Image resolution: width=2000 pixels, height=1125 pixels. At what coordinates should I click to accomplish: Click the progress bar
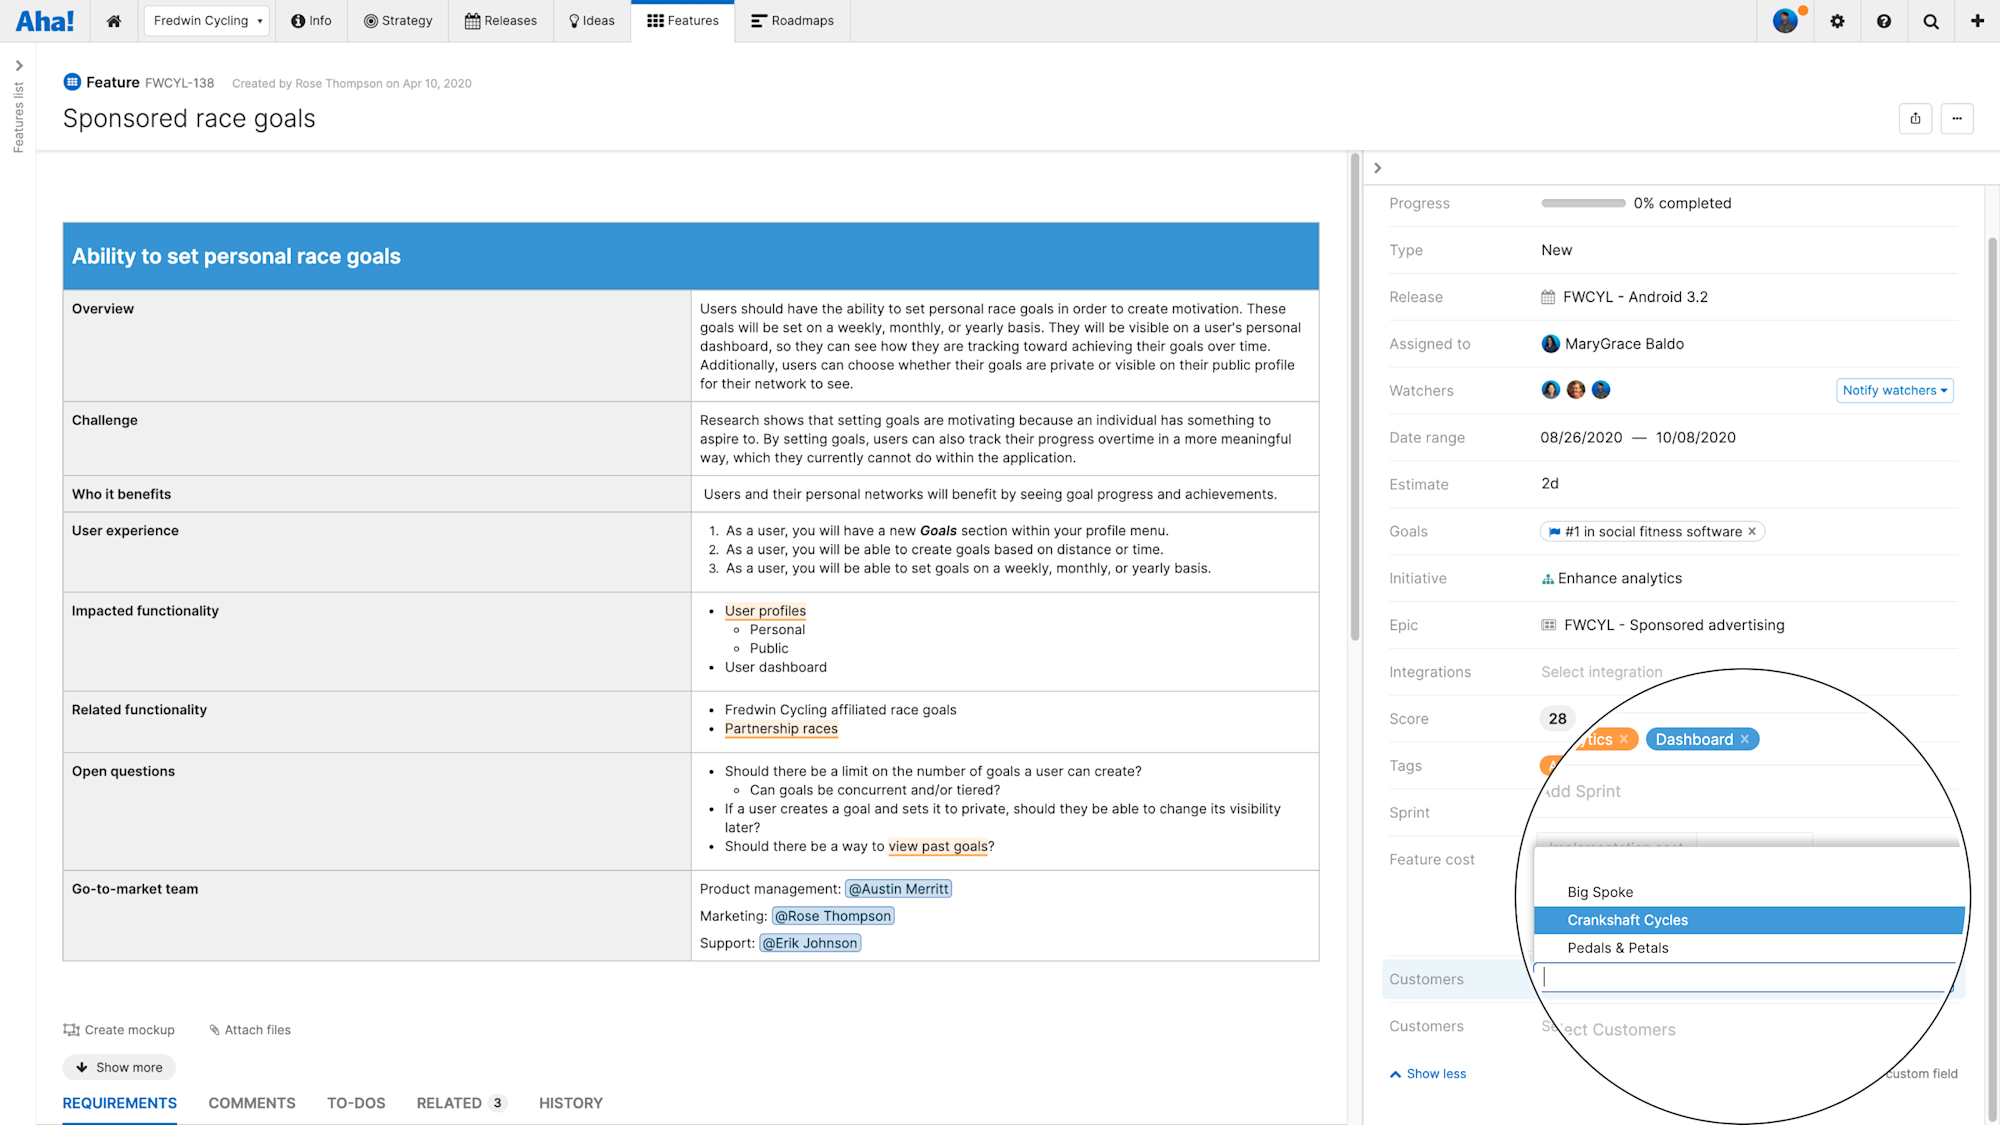pyautogui.click(x=1583, y=203)
